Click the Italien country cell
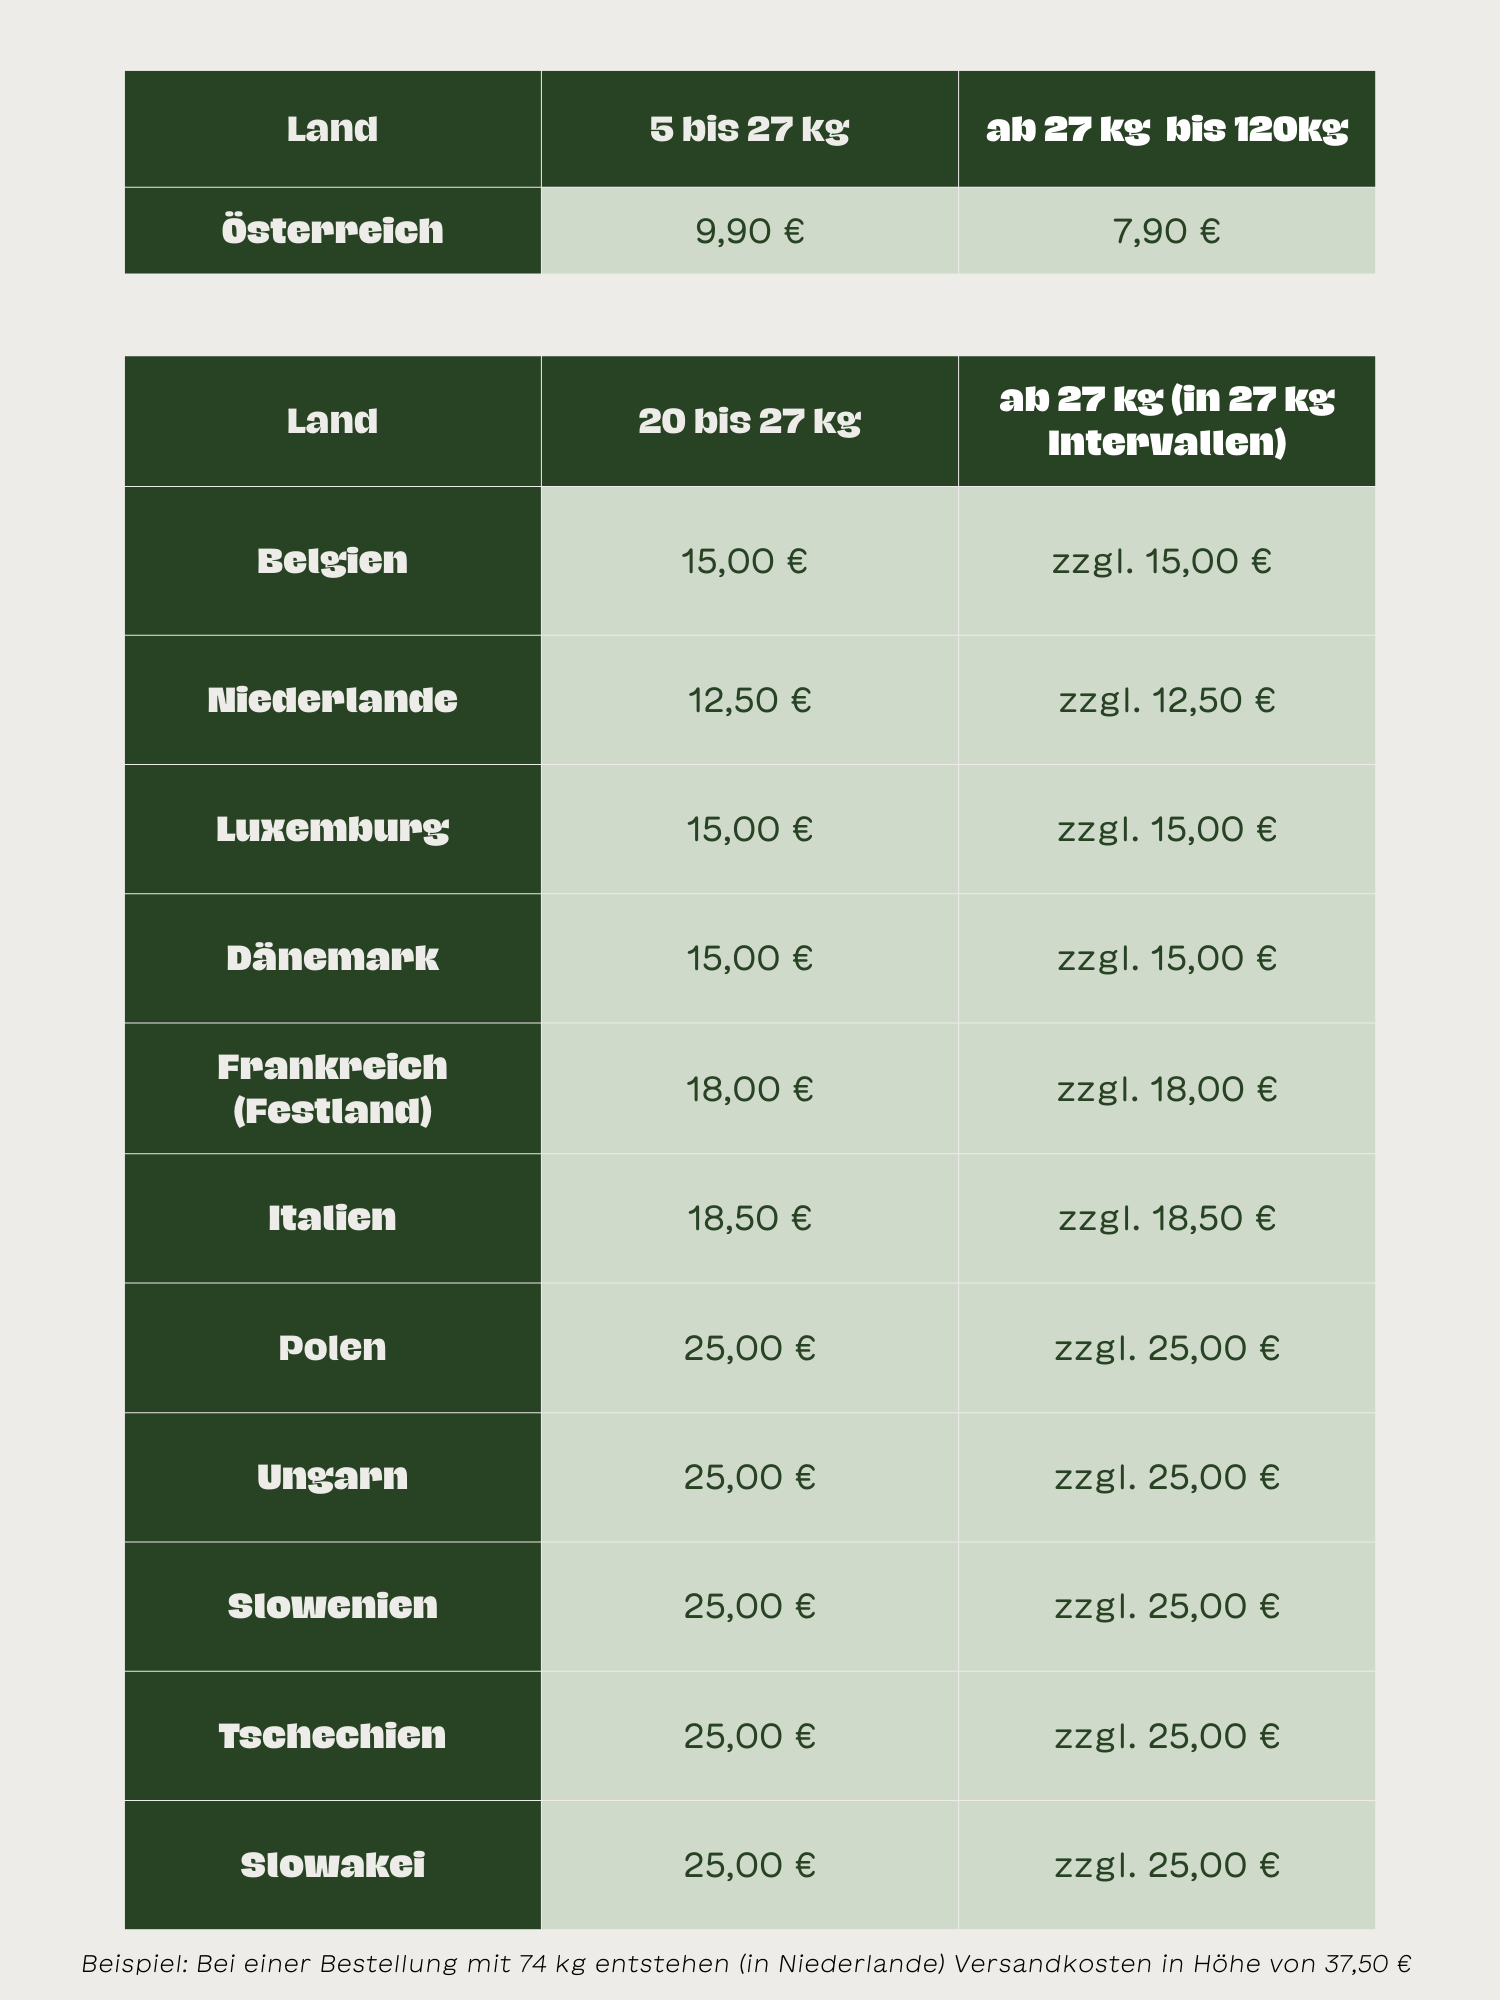The width and height of the screenshot is (1500, 2000). (x=332, y=1218)
